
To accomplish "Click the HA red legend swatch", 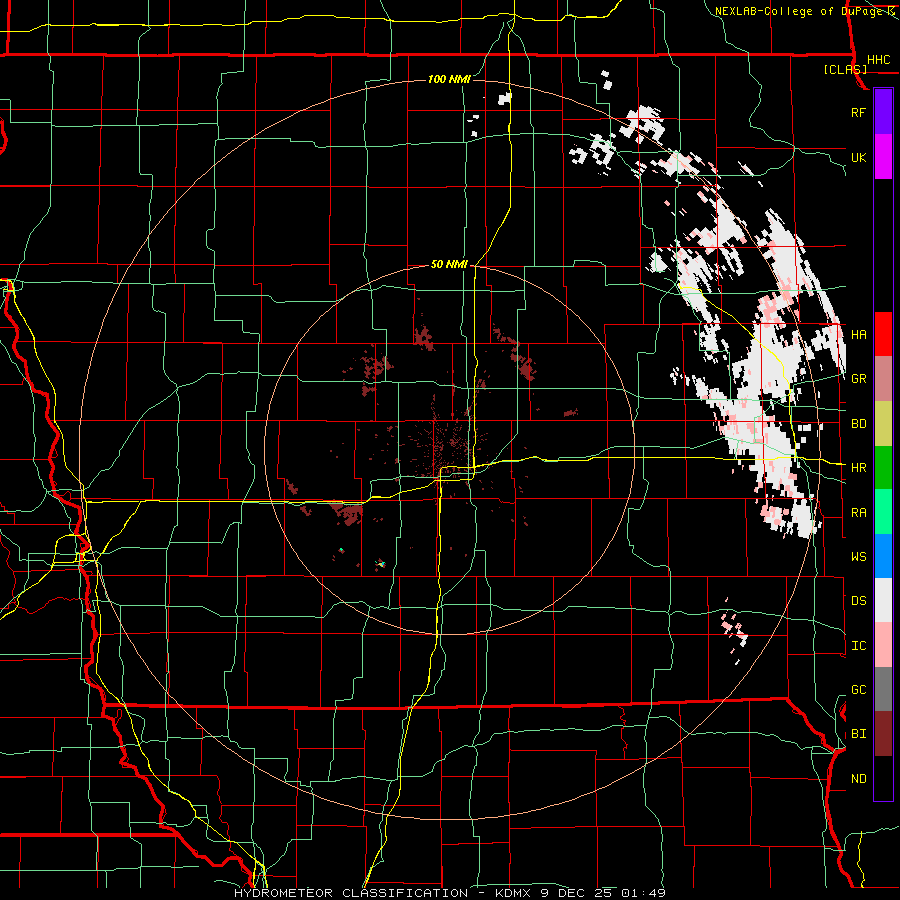I will click(x=883, y=334).
